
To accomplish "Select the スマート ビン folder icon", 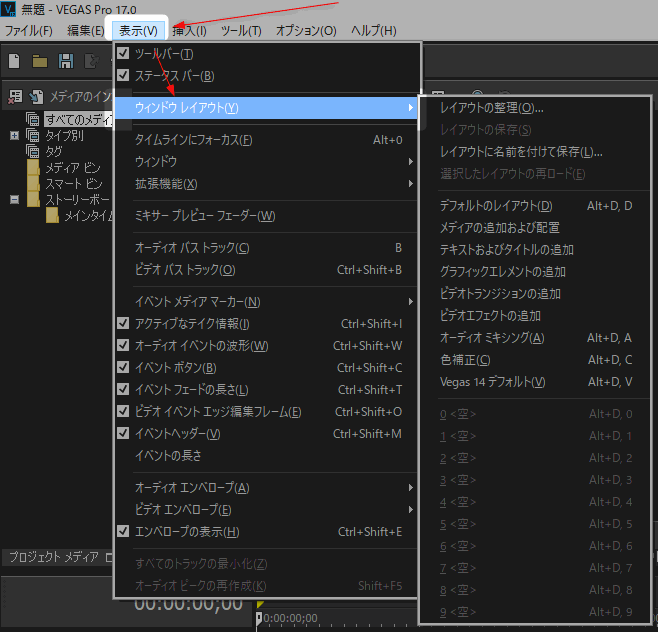I will click(34, 184).
